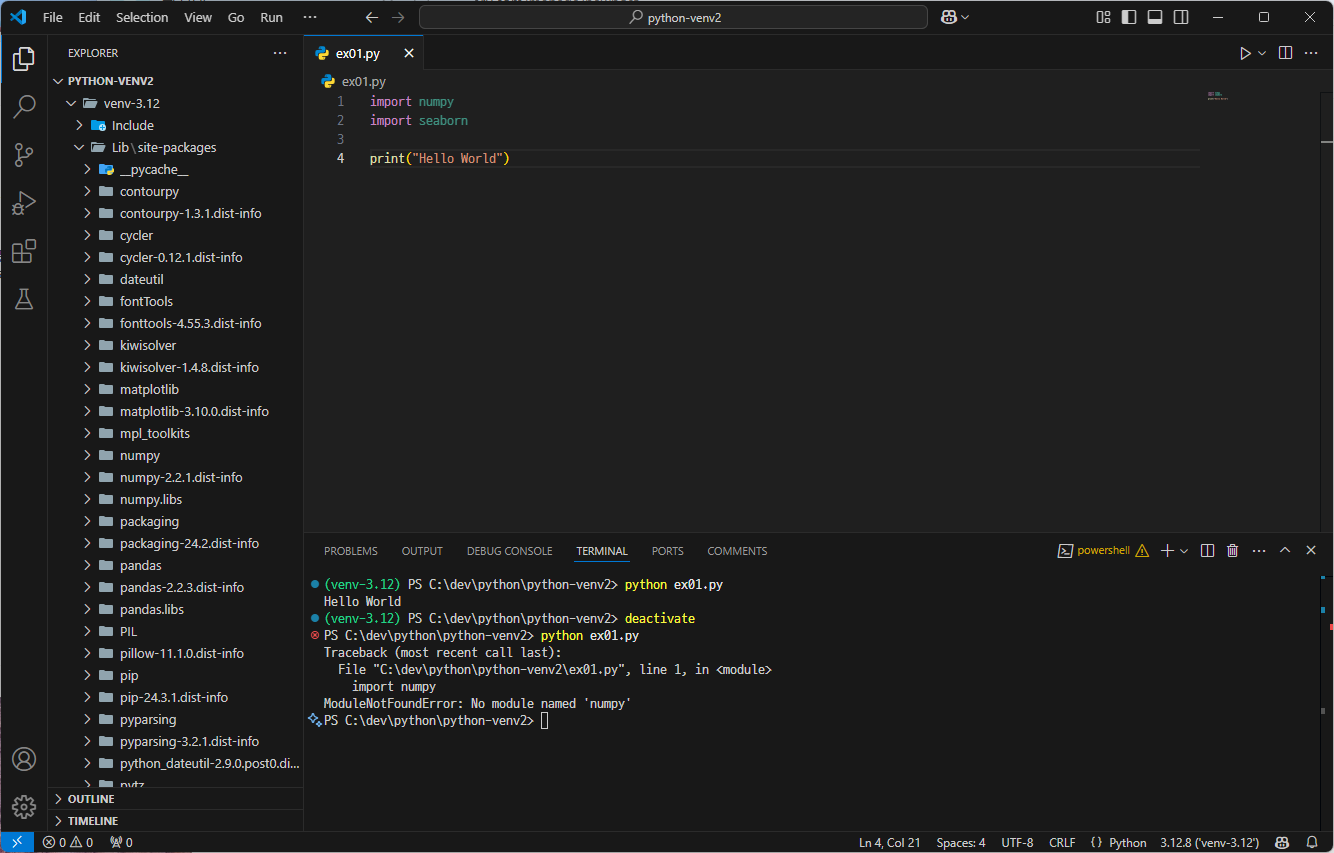Viewport: 1334px width, 853px height.
Task: Click the Split Terminal icon
Action: tap(1207, 551)
